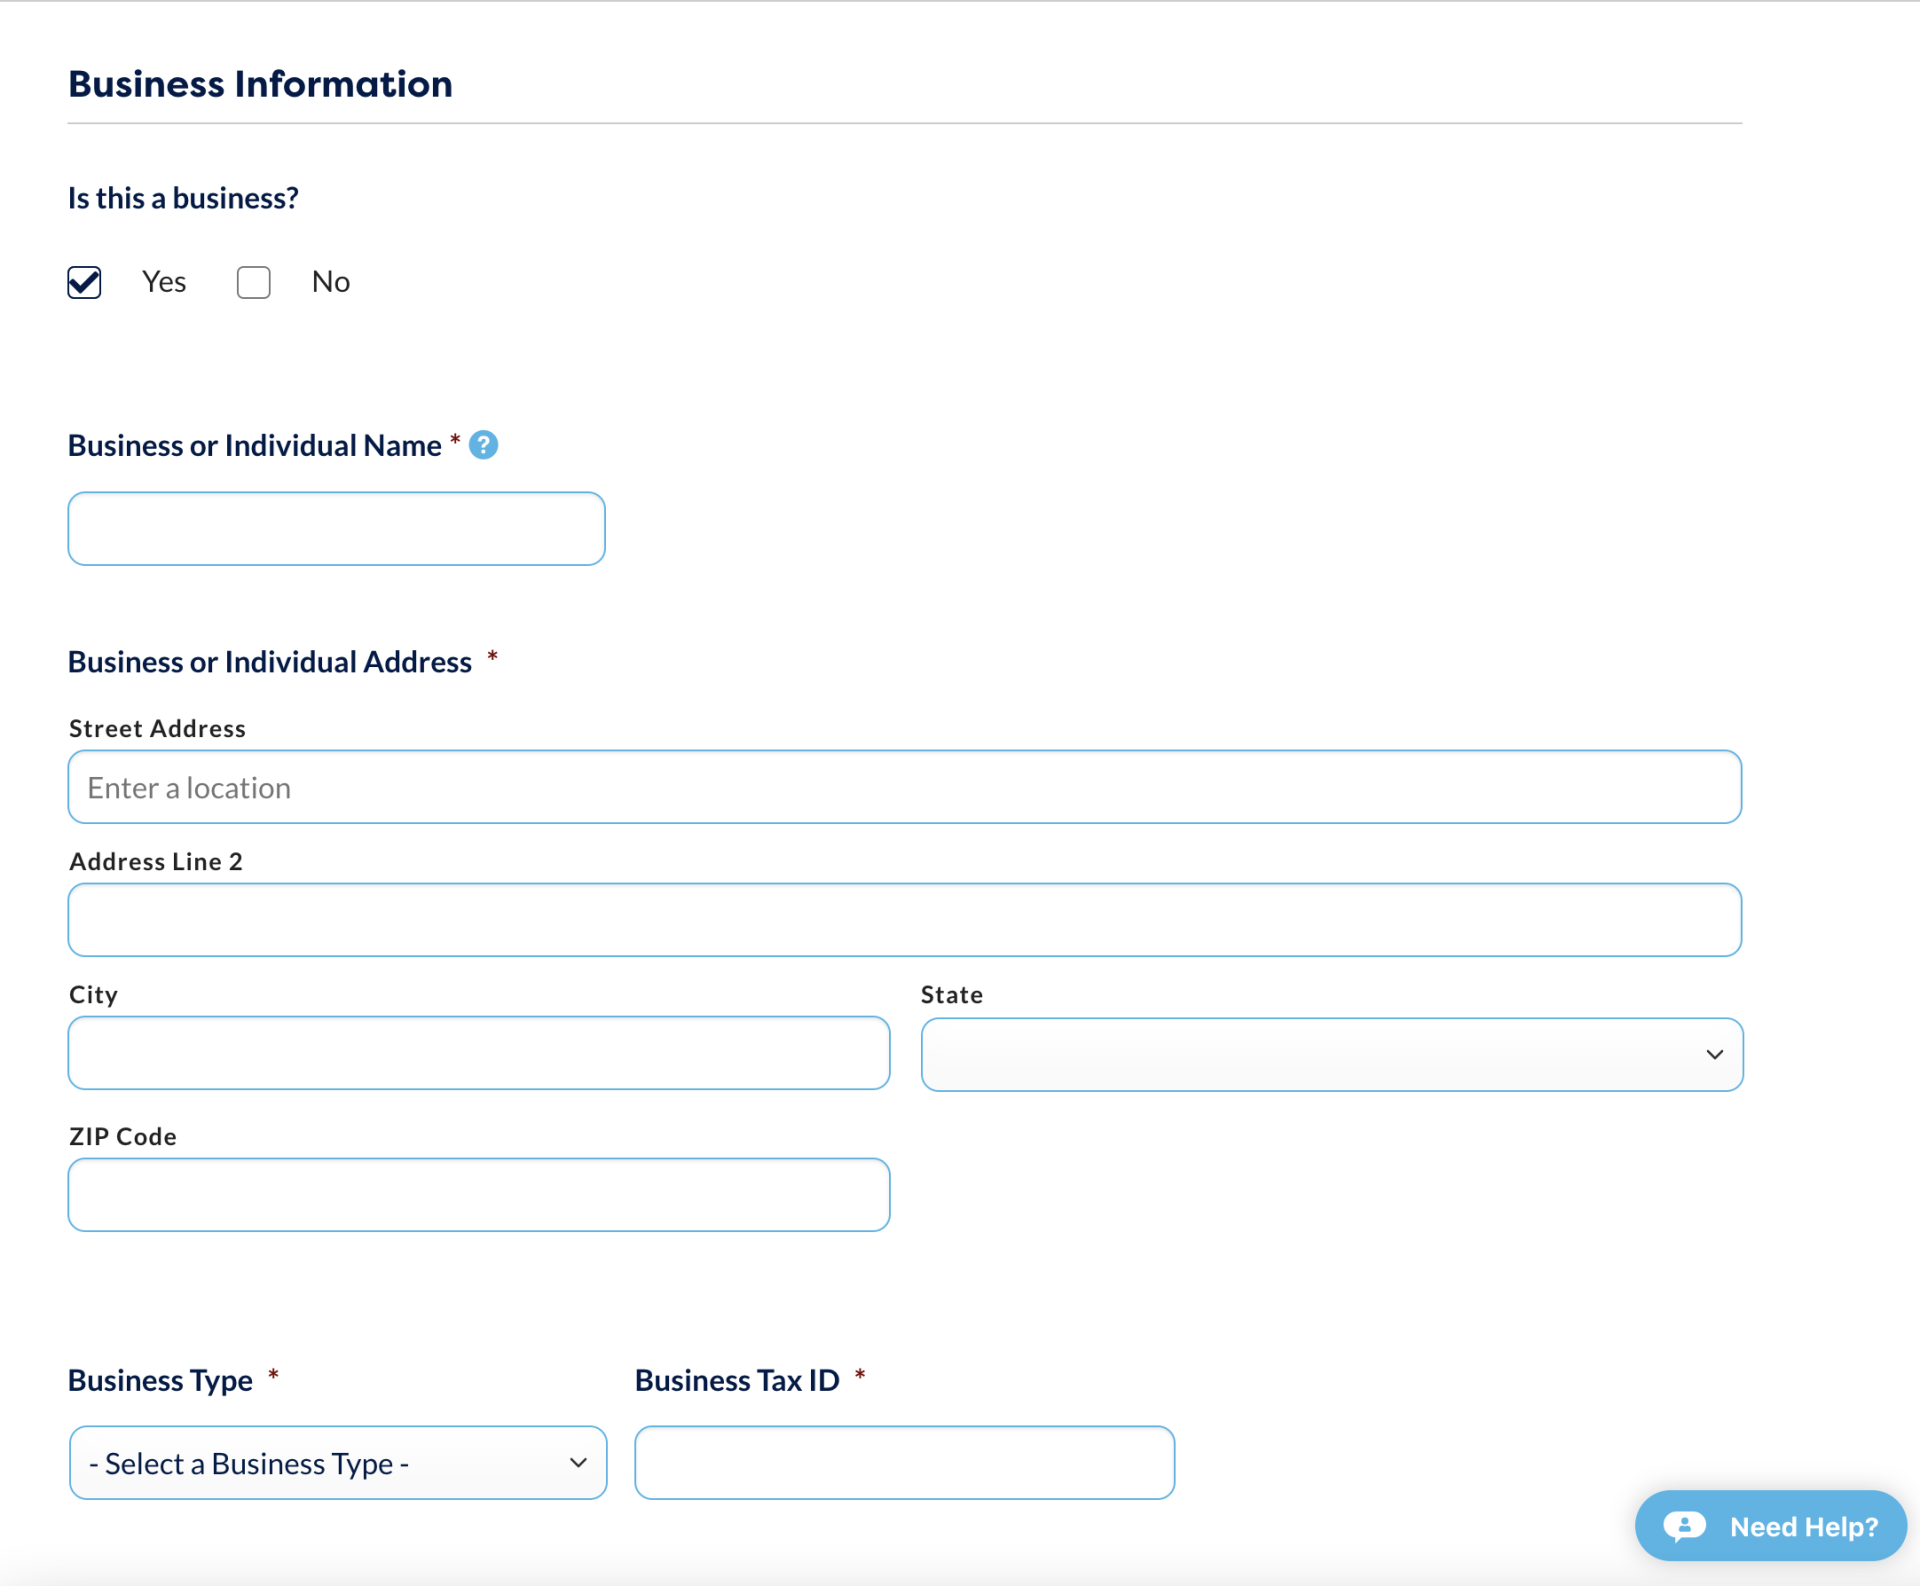Click the Is this a business? question text
The width and height of the screenshot is (1920, 1586).
(x=182, y=197)
